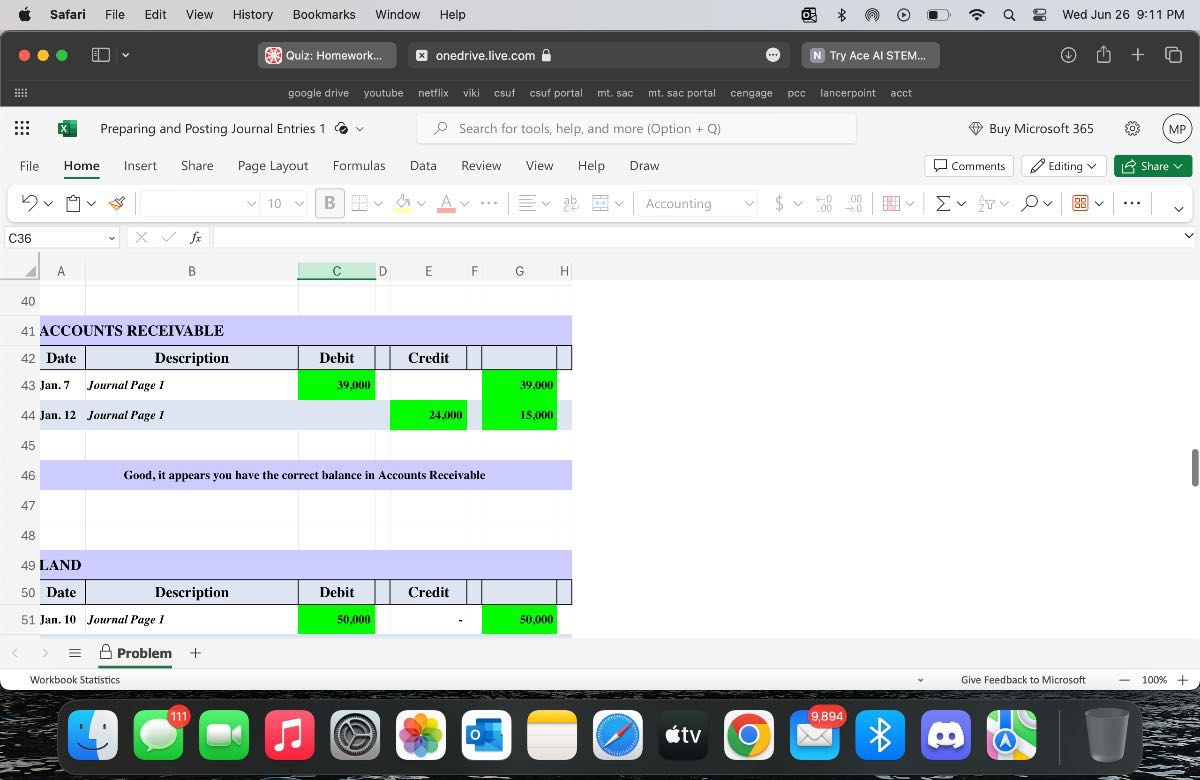The height and width of the screenshot is (780, 1200).
Task: Open the cengage bookmark
Action: coord(751,93)
